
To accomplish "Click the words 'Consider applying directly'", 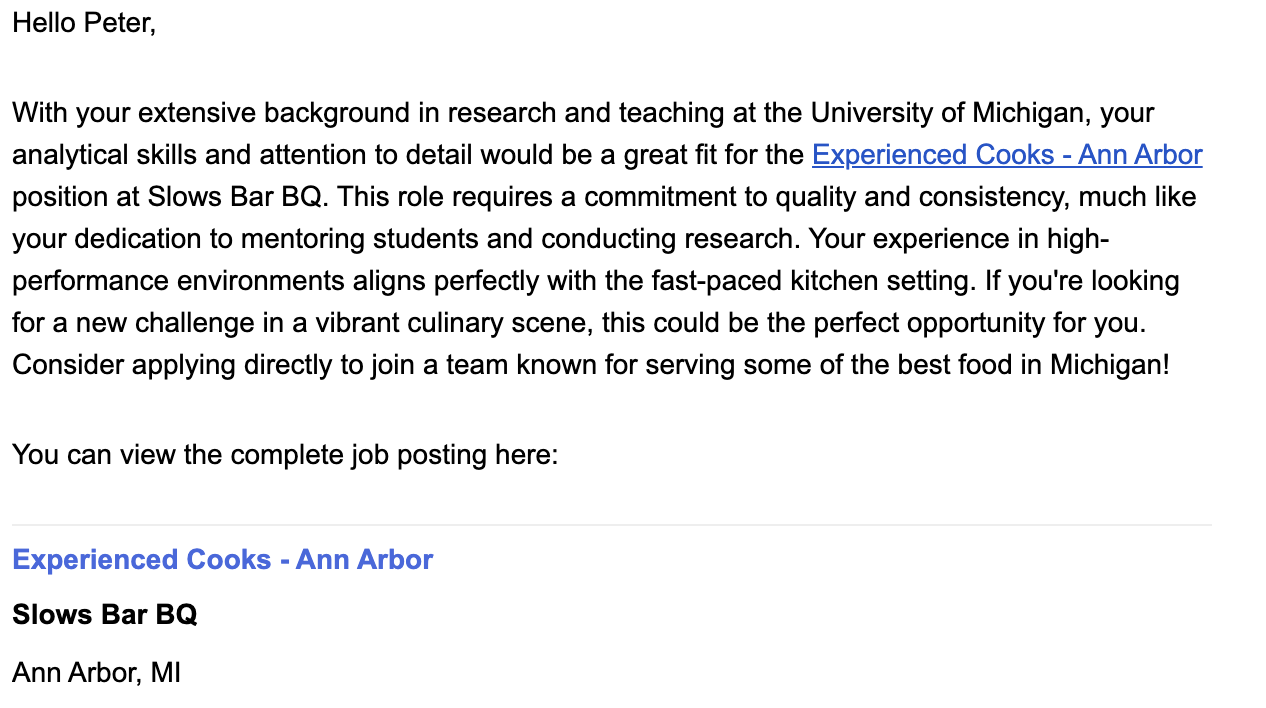I will [x=172, y=365].
